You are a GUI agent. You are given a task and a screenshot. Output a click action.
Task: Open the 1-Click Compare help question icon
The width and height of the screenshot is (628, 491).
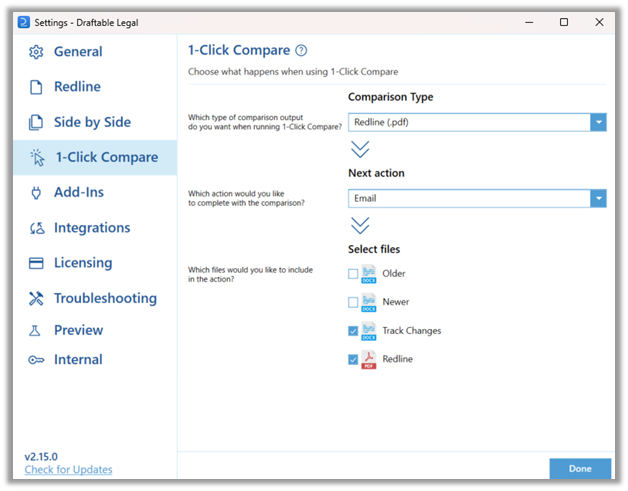tap(301, 50)
